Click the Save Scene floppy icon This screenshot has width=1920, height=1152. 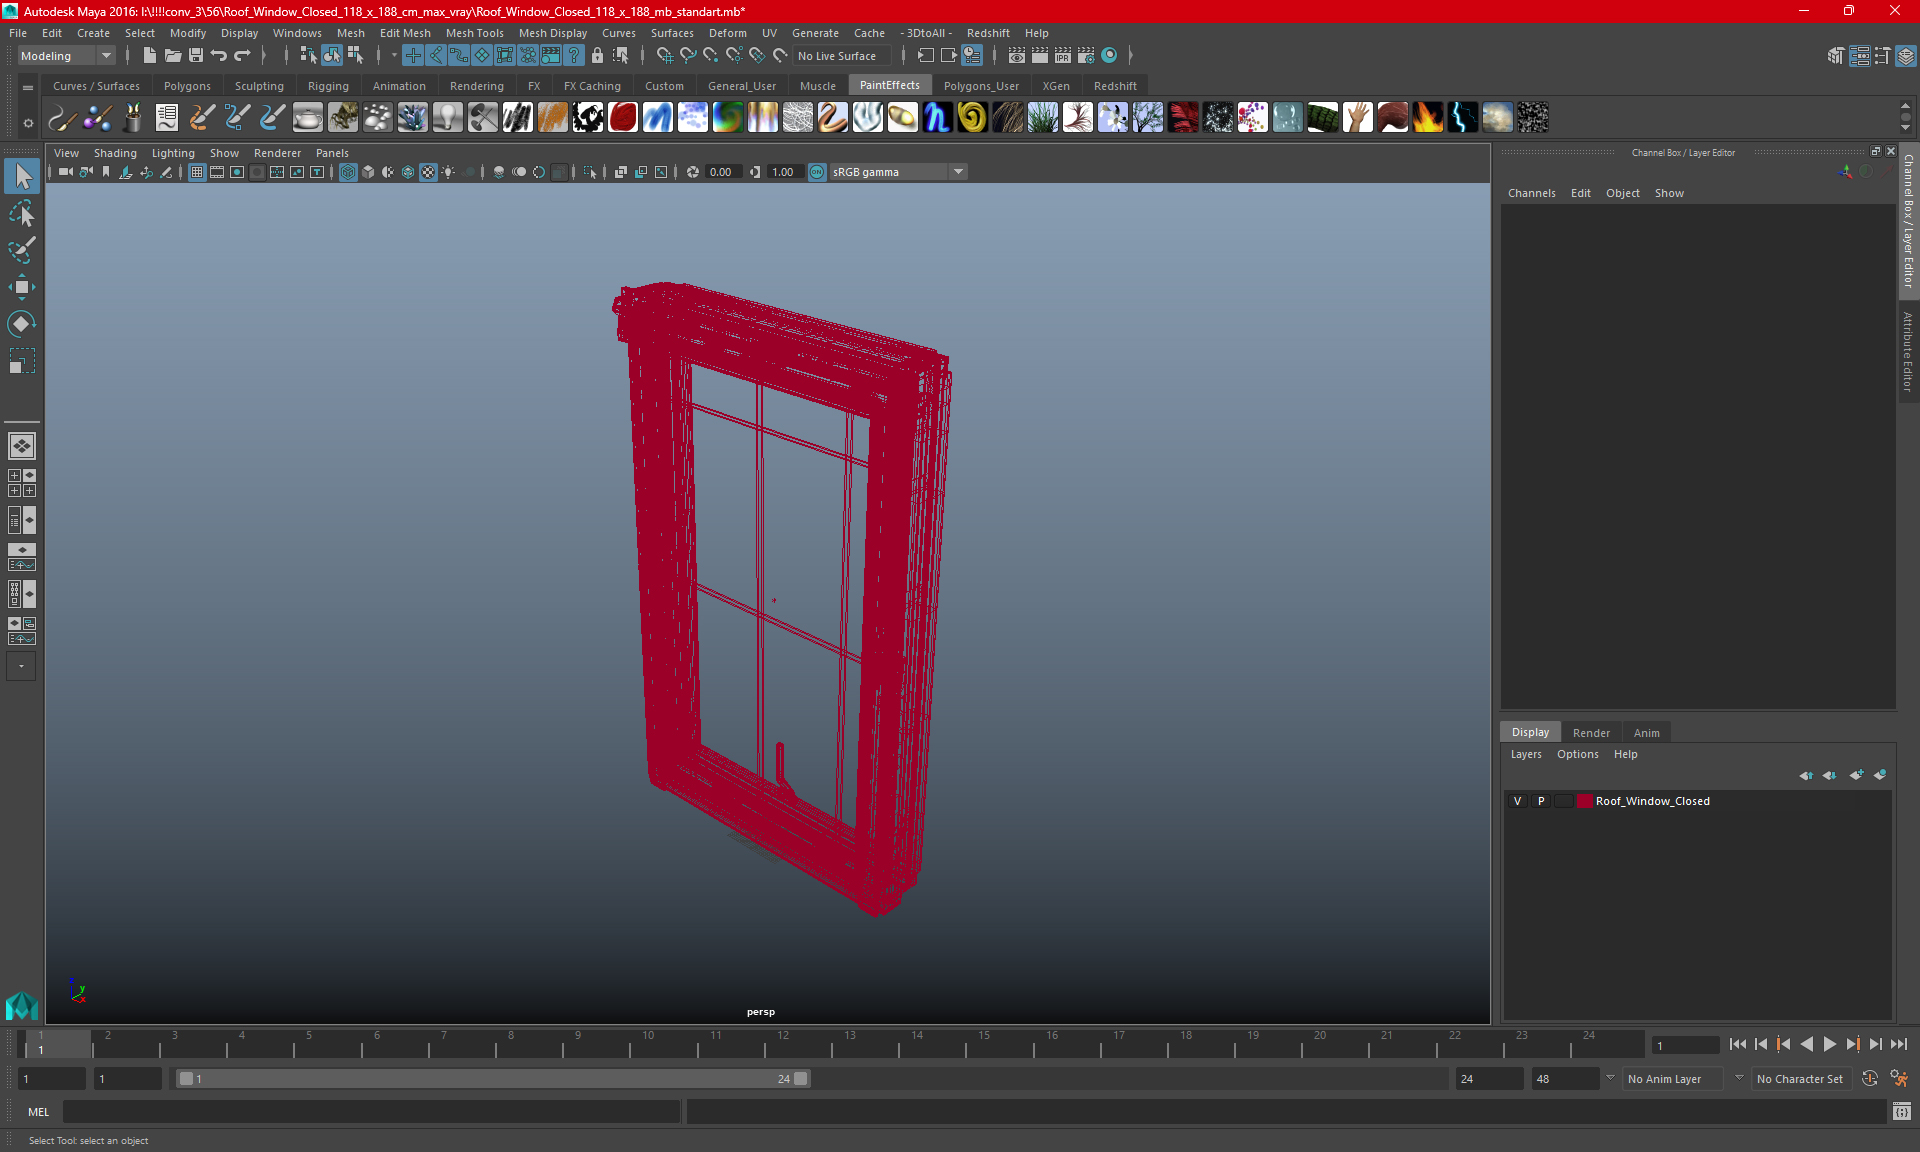click(x=196, y=56)
